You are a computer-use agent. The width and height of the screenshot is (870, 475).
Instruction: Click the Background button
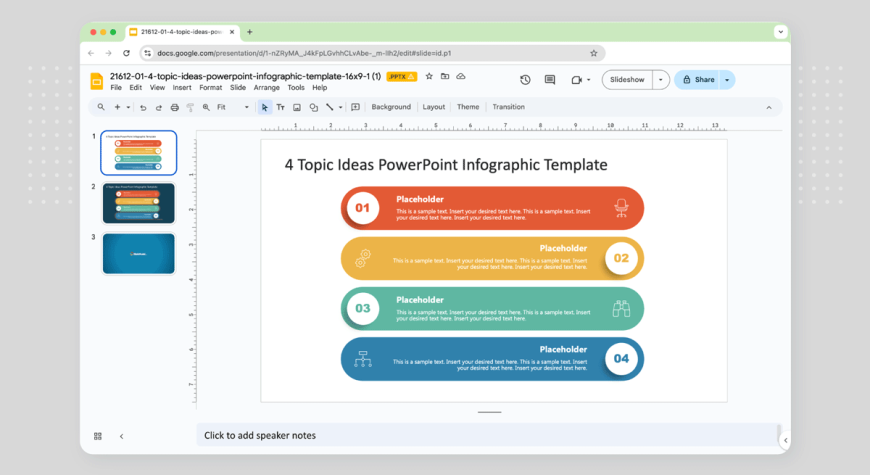tap(391, 107)
